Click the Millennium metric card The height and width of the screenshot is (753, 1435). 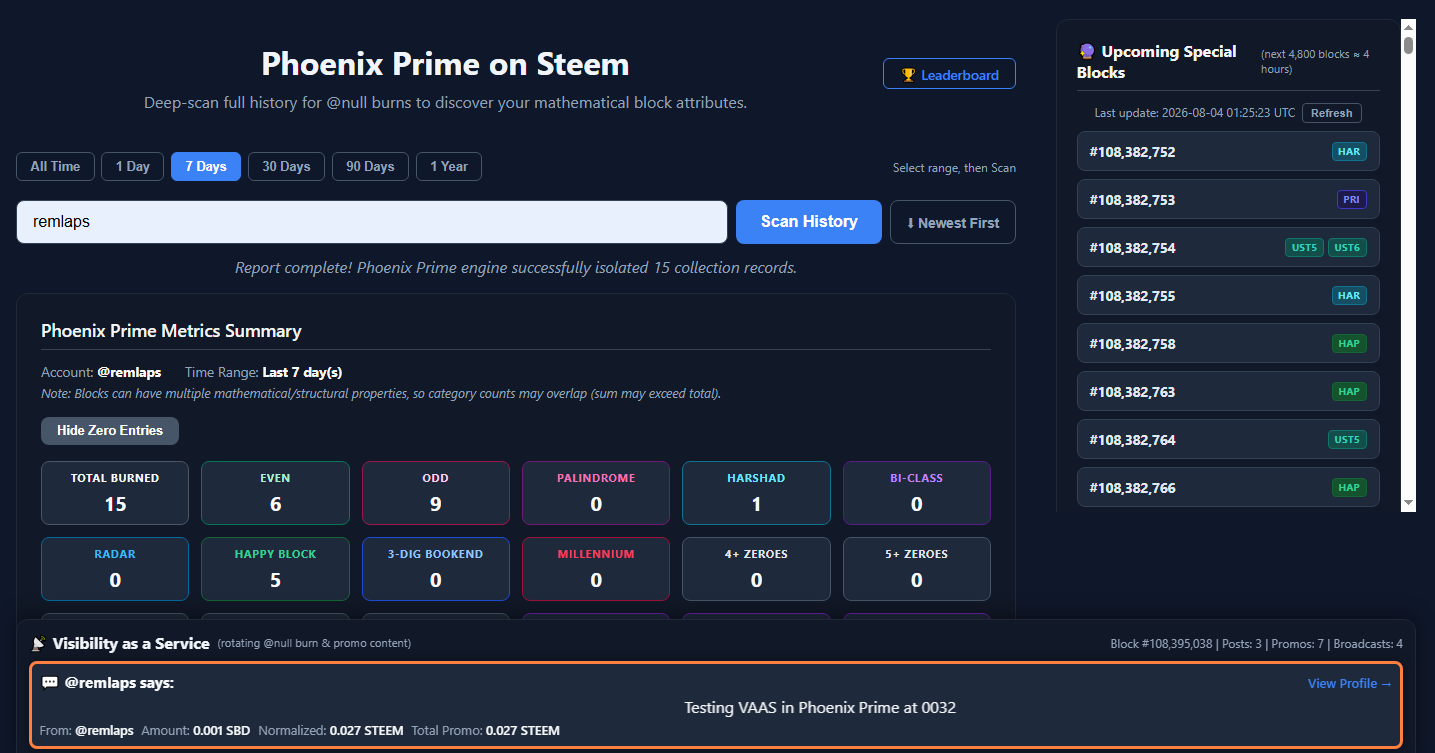pyautogui.click(x=596, y=569)
